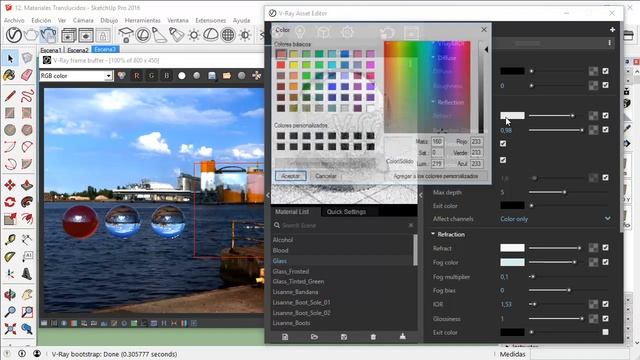Uncheck the Fog color texture checkbox

[605, 262]
